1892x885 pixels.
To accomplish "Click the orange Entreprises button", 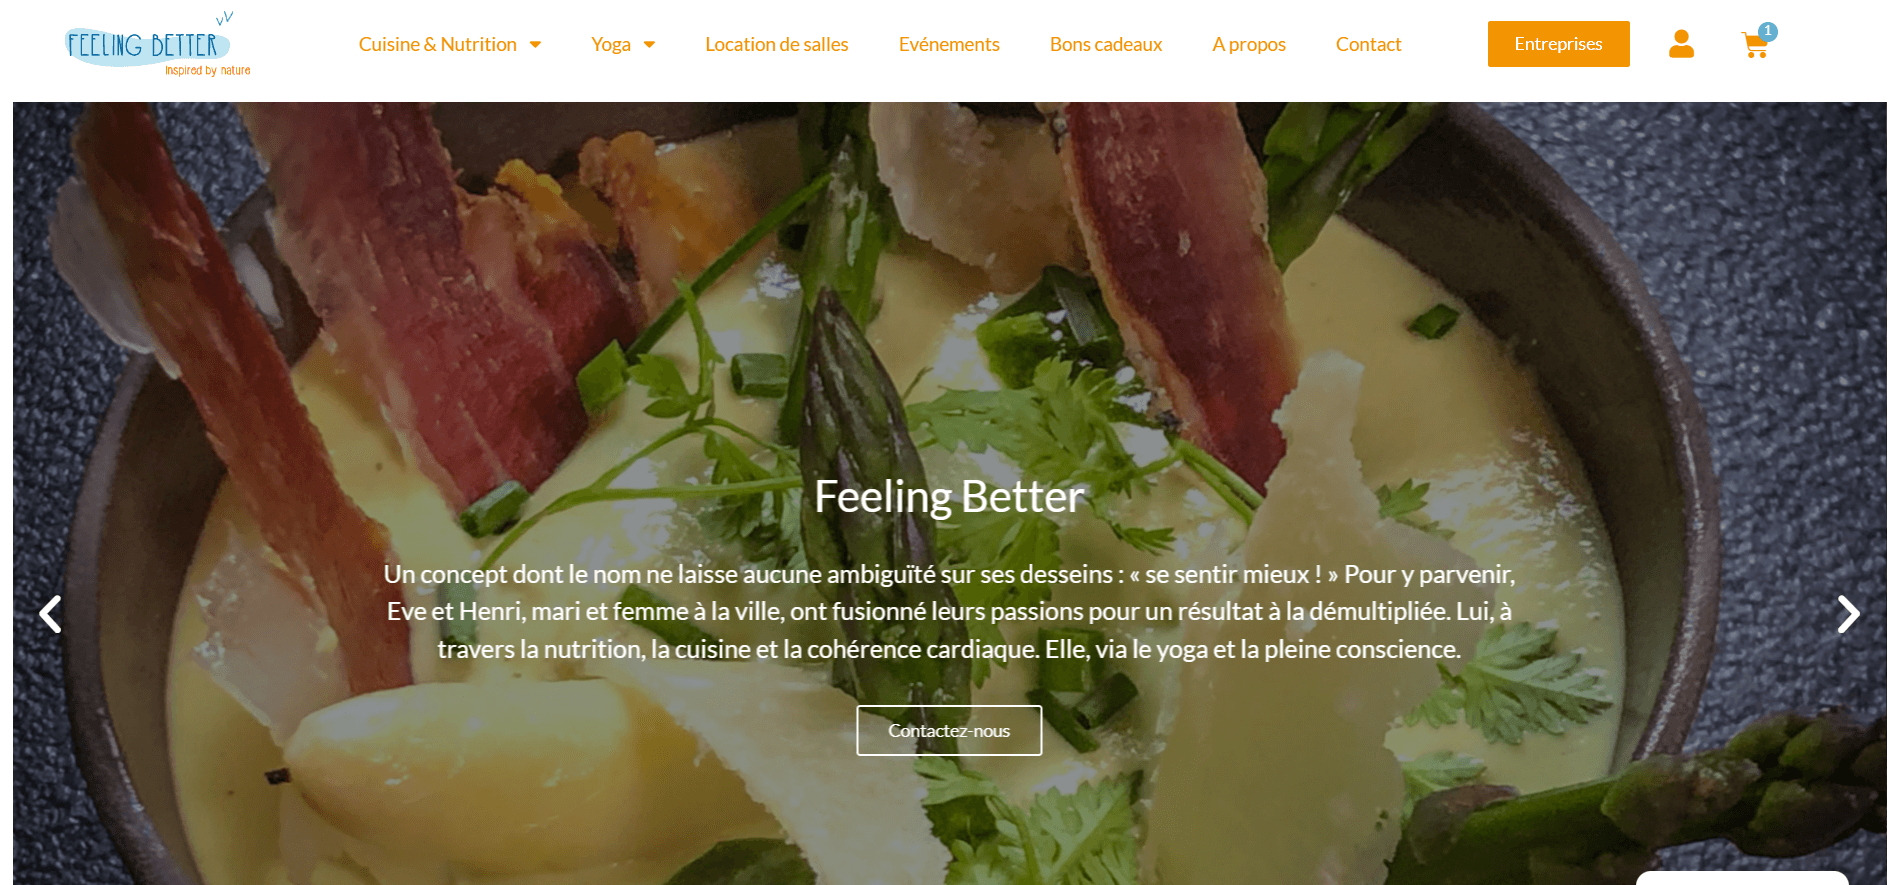I will click(1558, 44).
